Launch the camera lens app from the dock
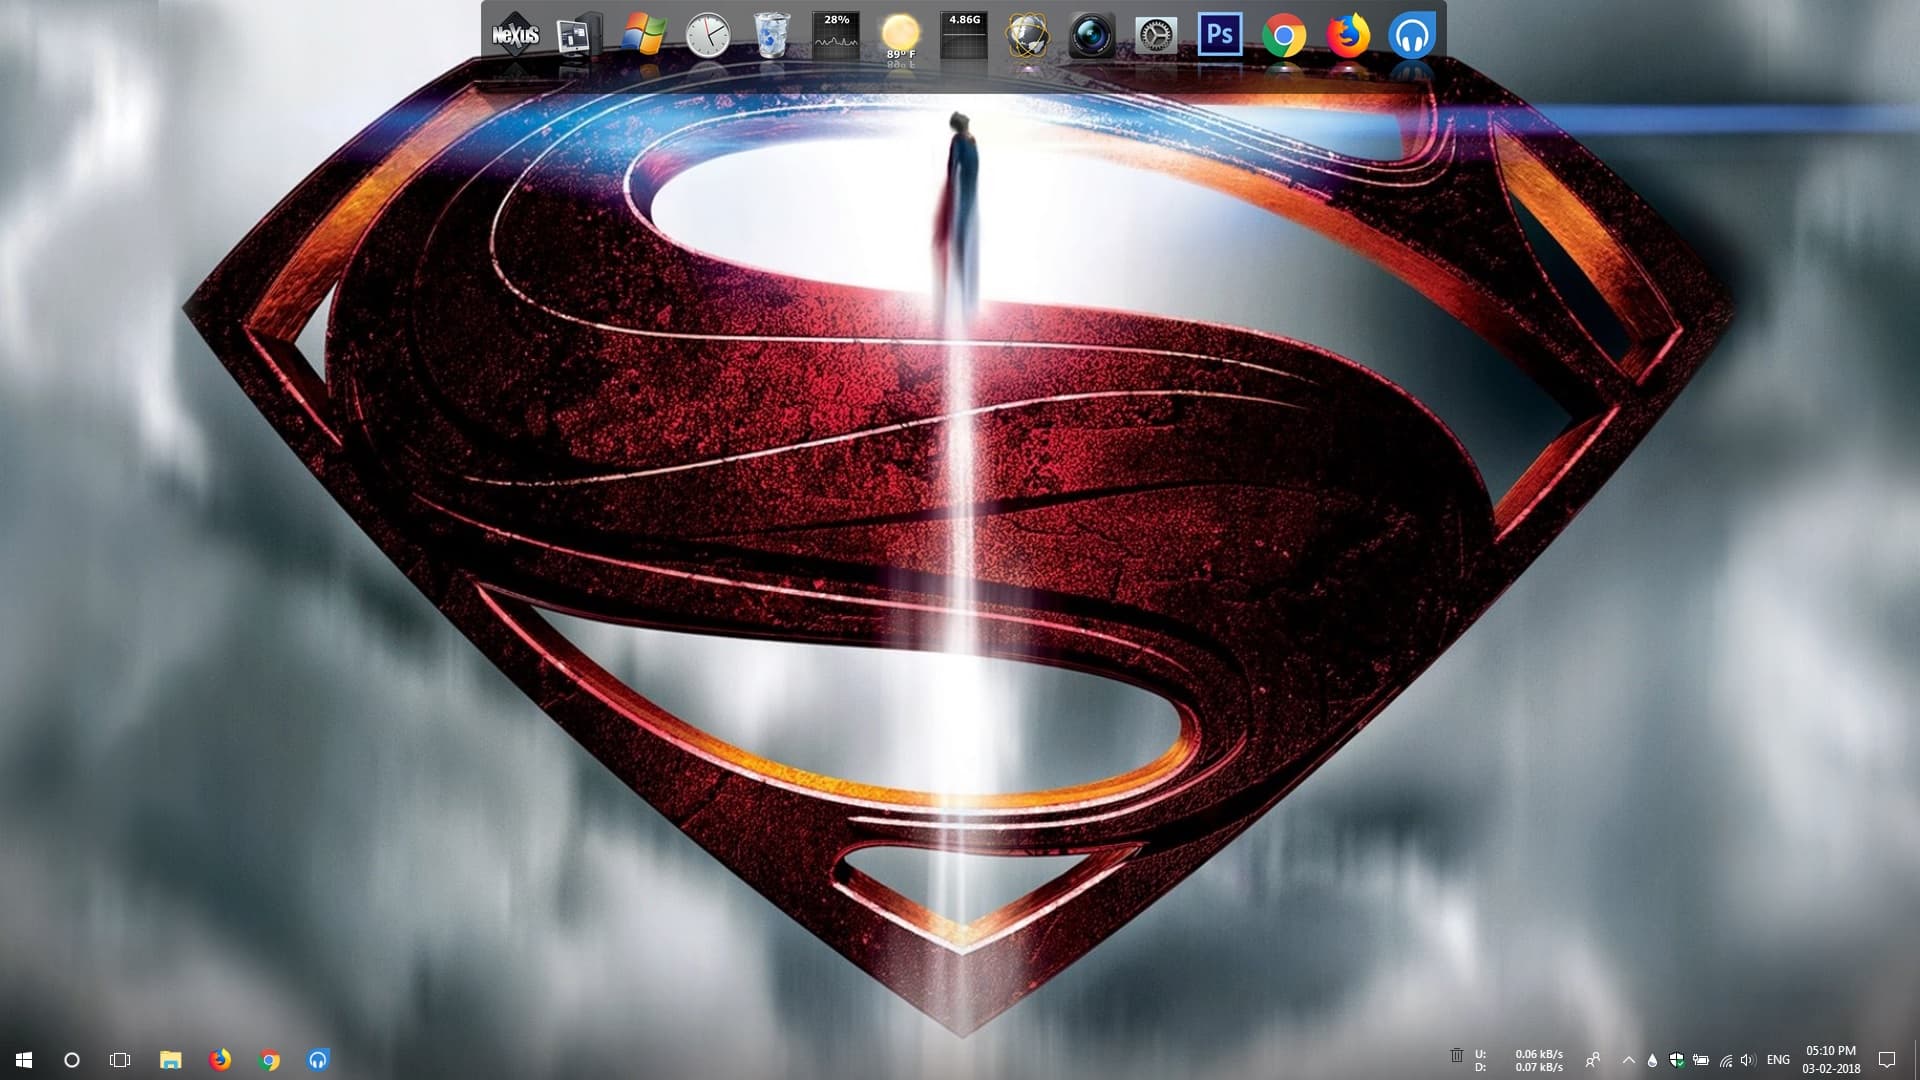 (1092, 36)
